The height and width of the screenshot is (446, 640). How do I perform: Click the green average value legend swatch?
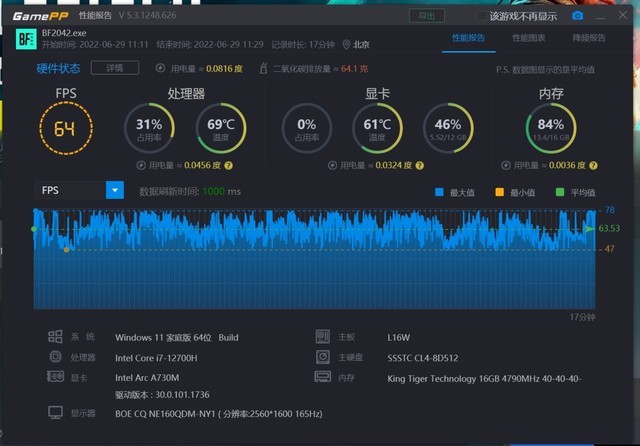click(x=560, y=192)
